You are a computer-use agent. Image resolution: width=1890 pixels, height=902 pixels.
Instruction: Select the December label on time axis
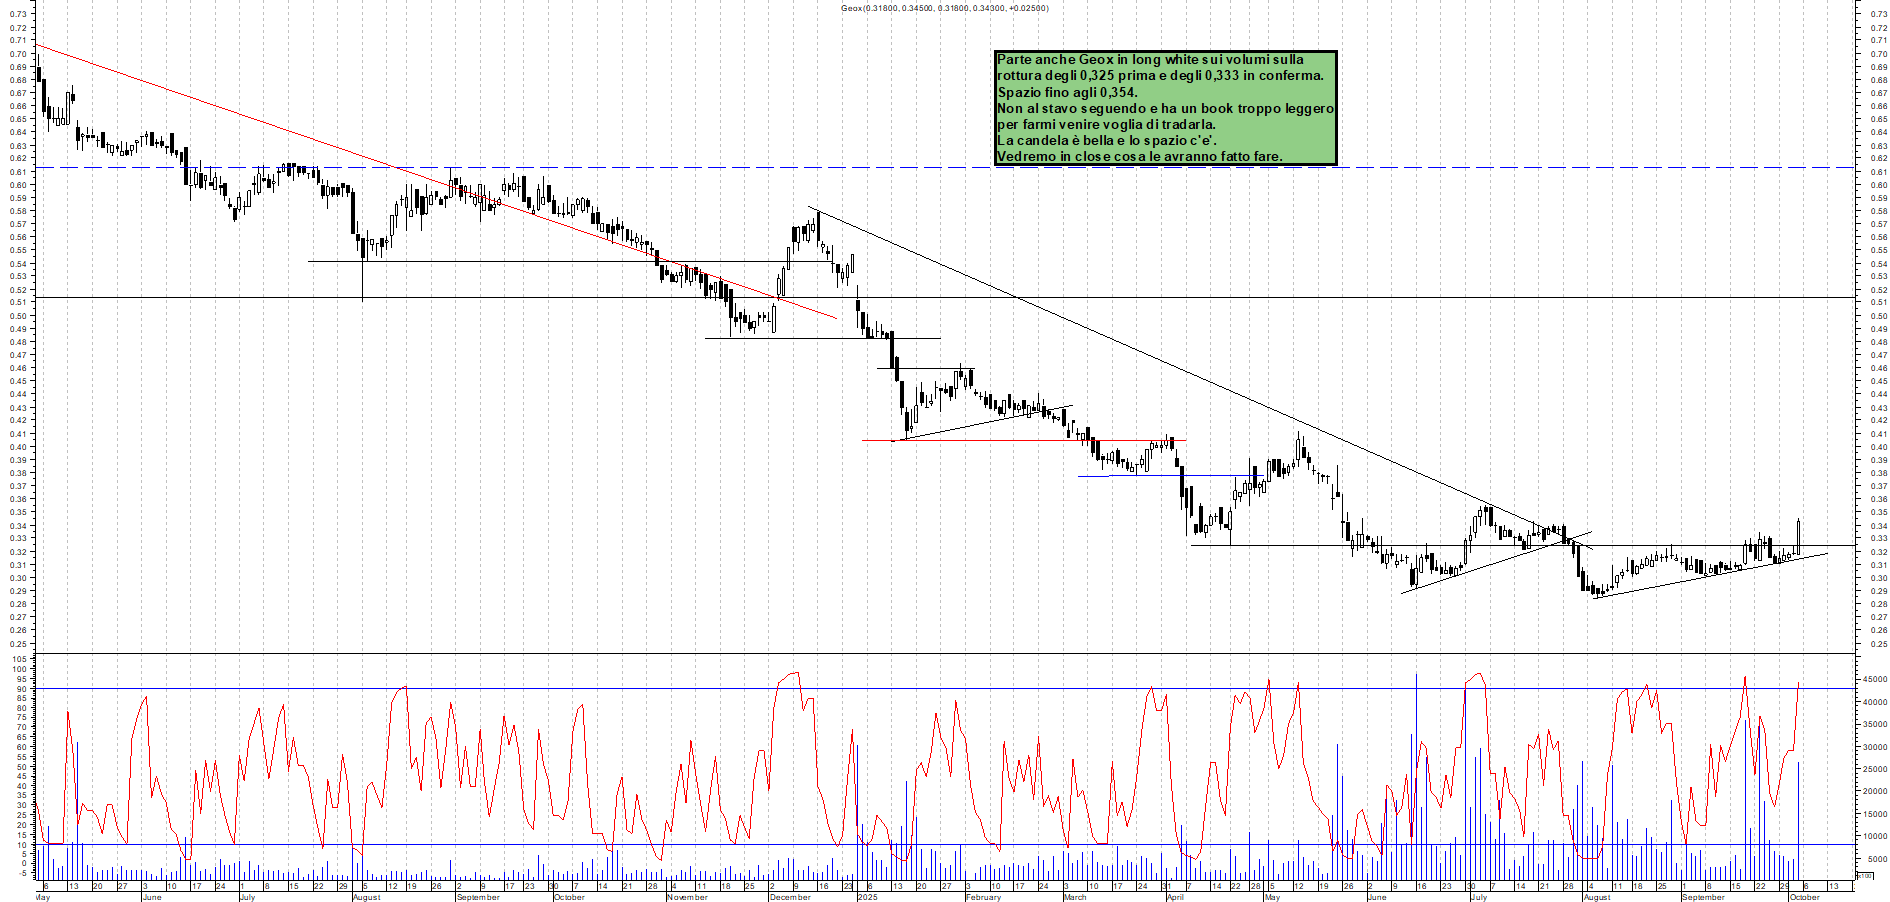(x=790, y=897)
